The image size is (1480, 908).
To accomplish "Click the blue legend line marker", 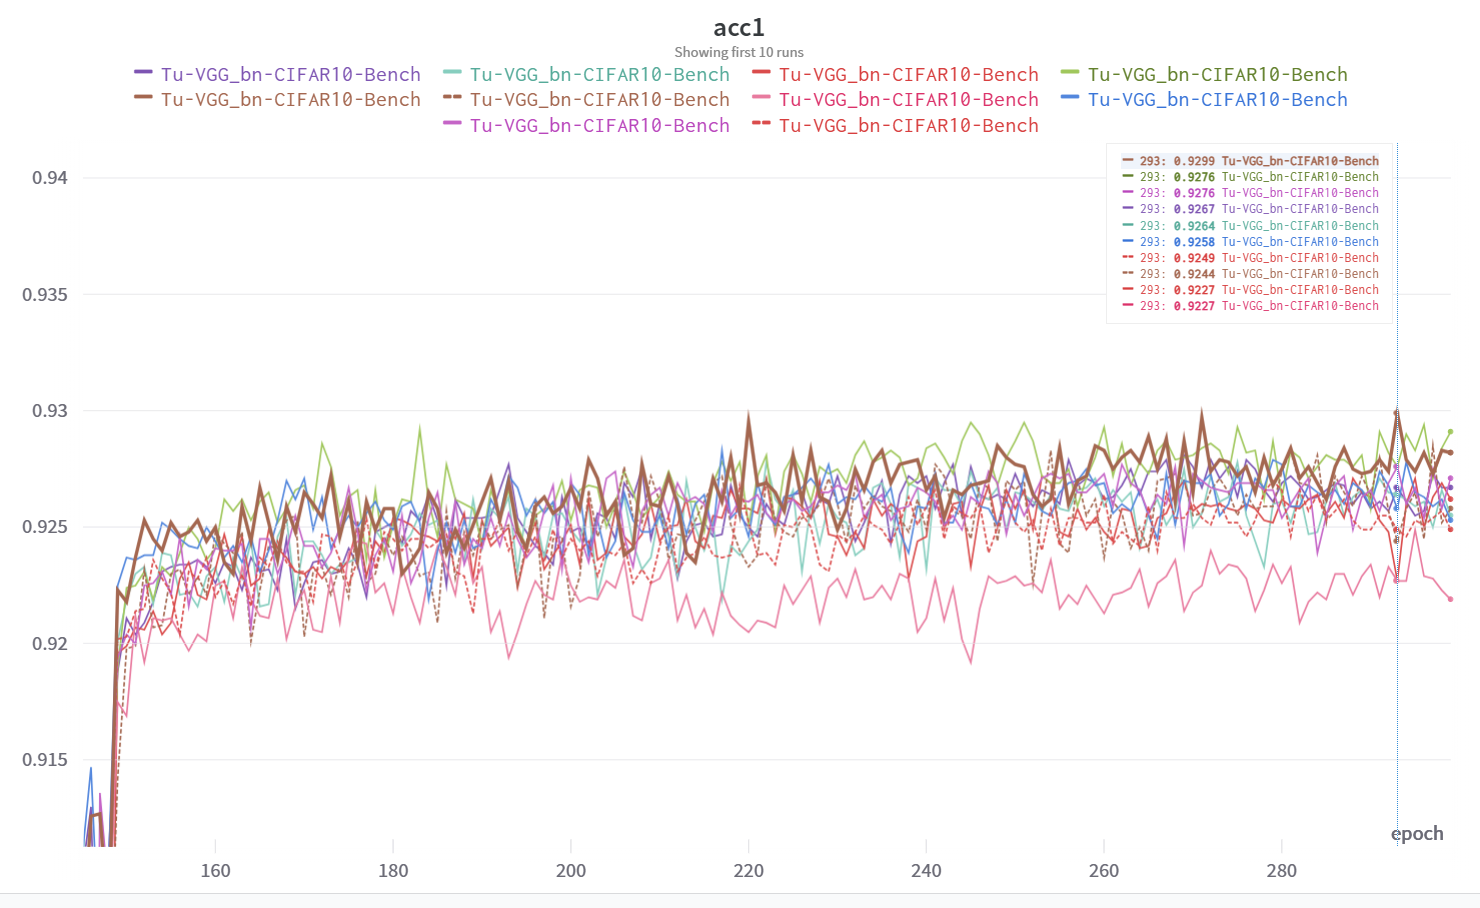I will click(x=1071, y=99).
